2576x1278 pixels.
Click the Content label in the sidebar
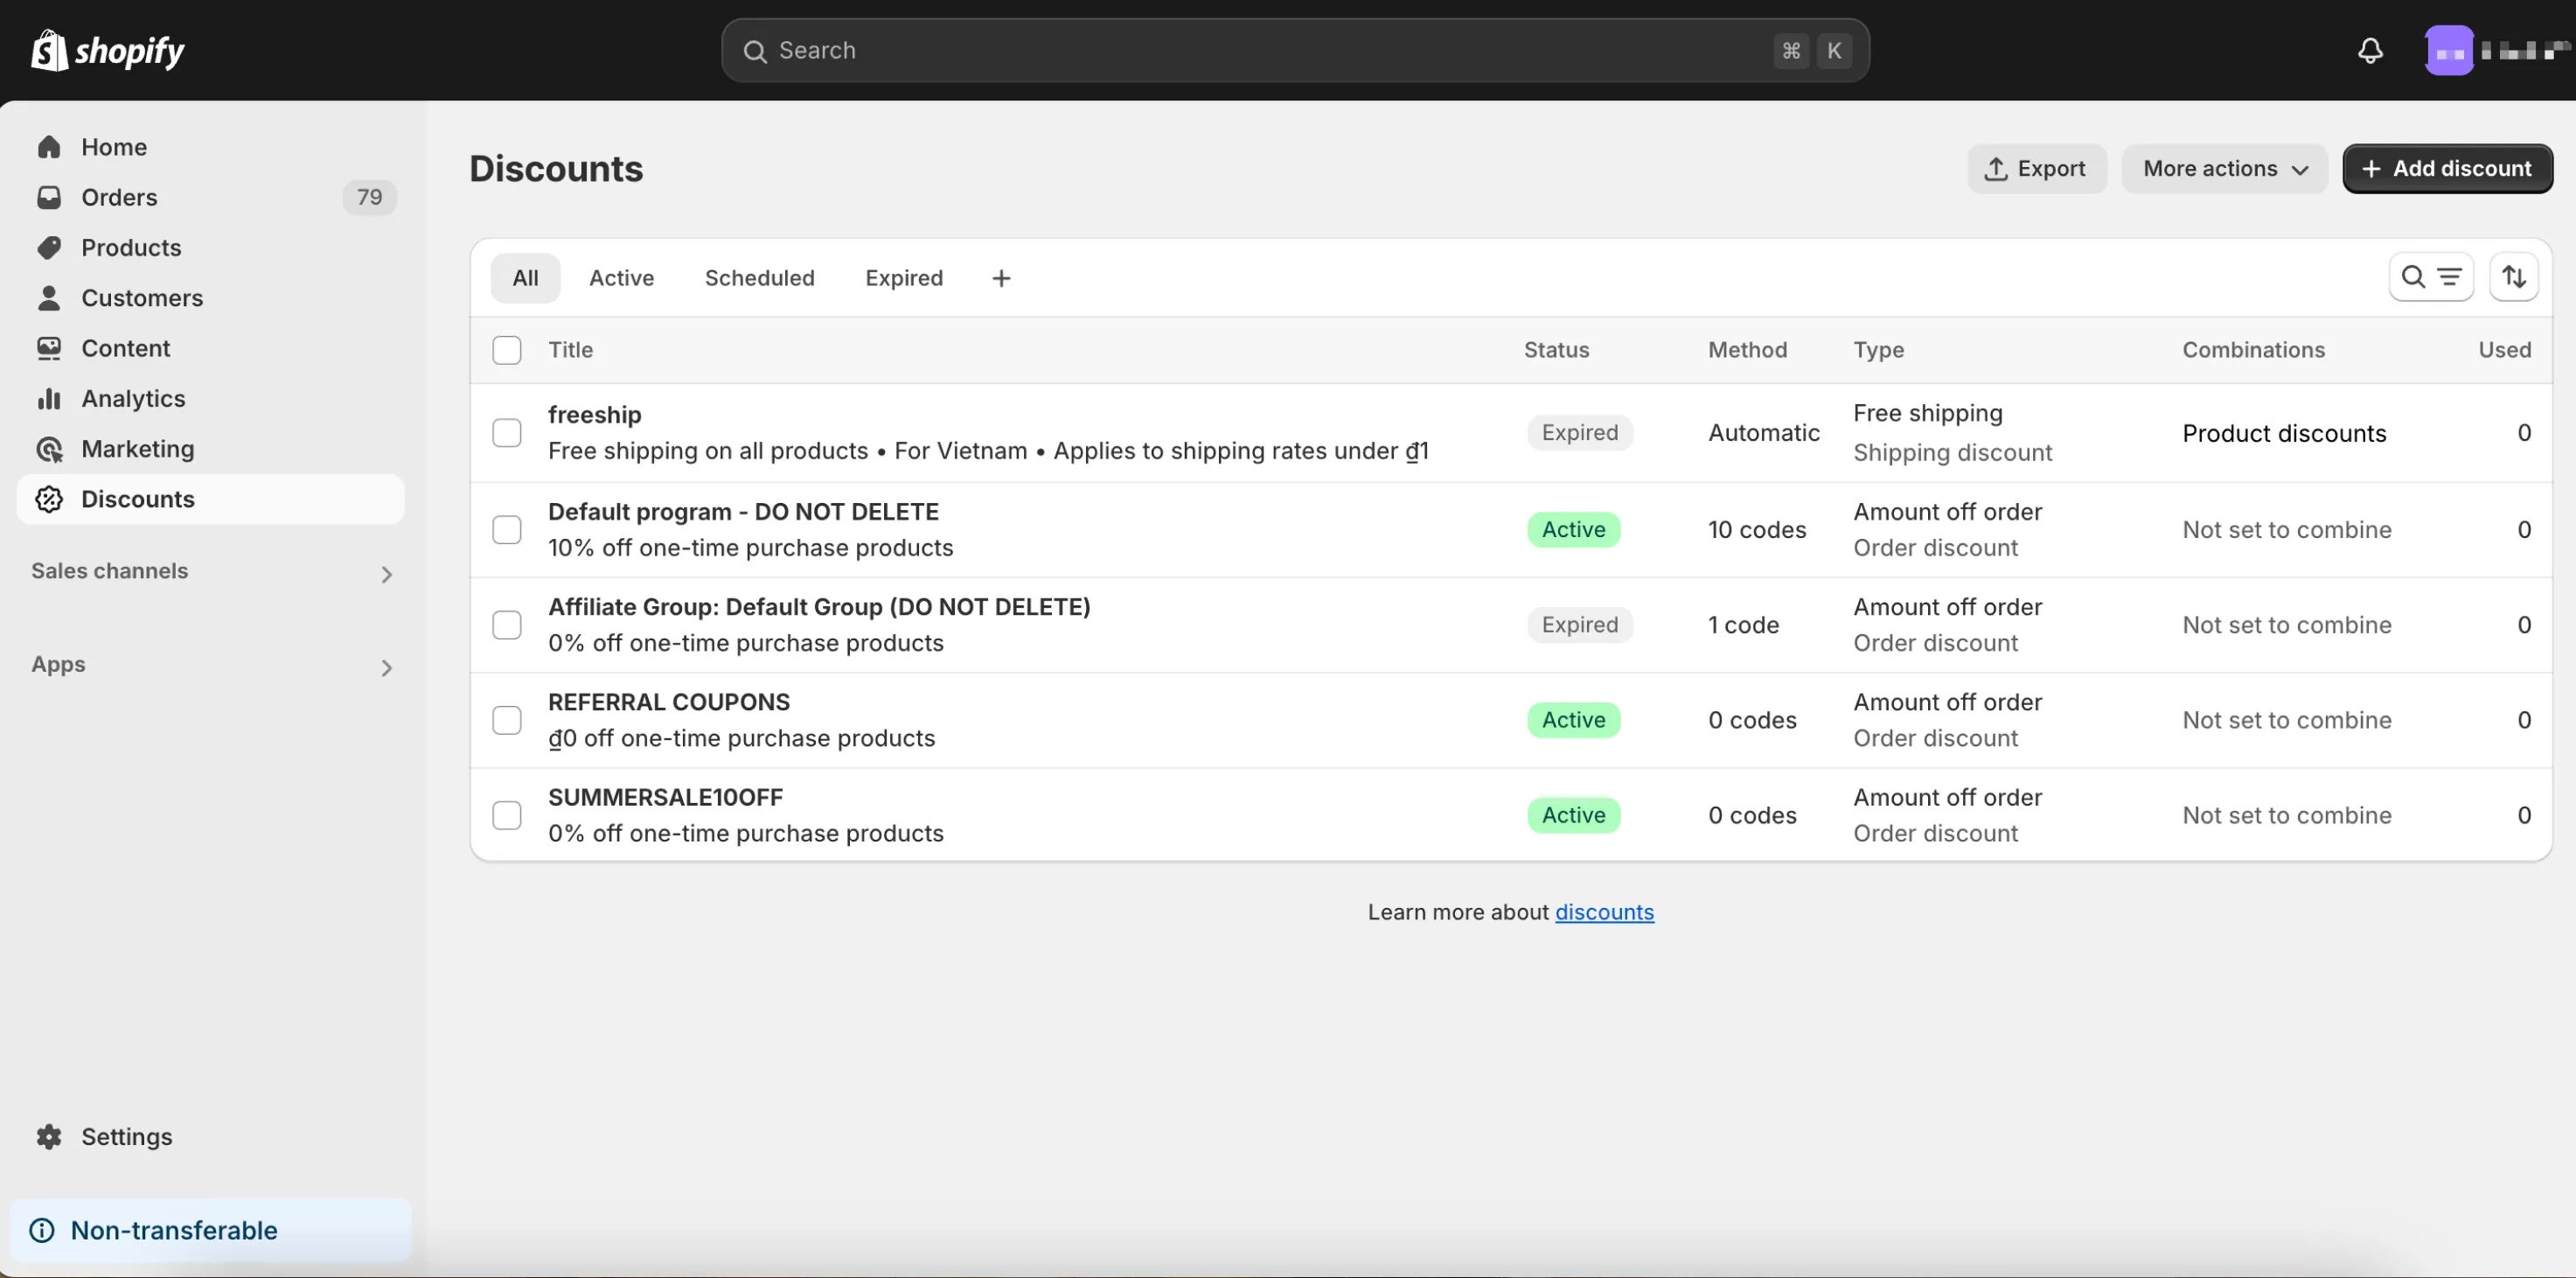(126, 348)
